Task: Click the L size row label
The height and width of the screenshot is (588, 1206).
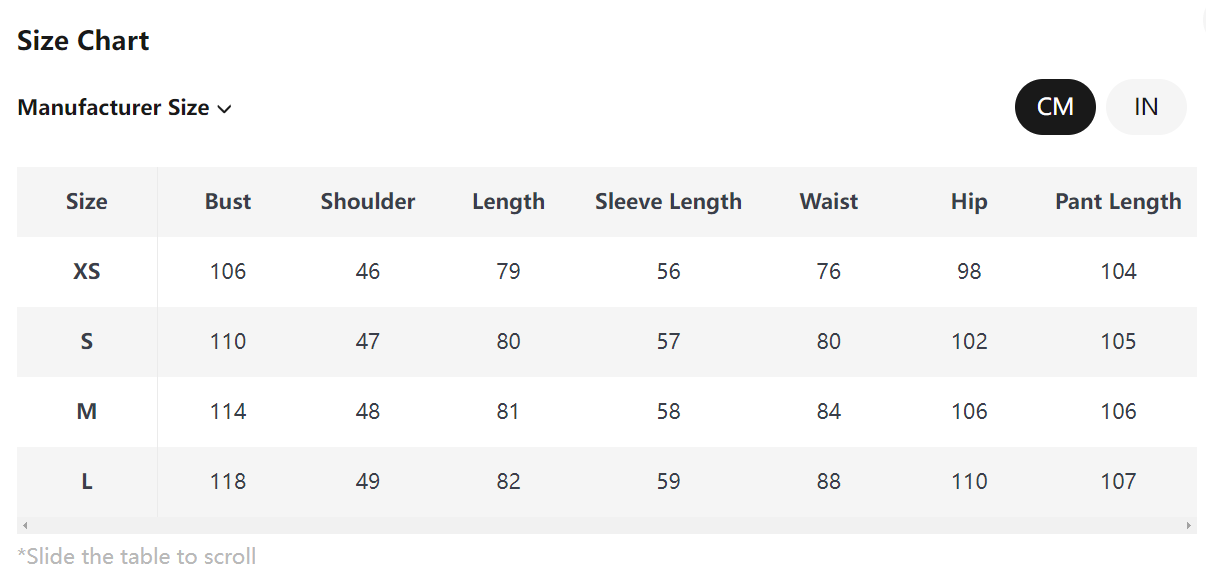Action: [x=87, y=482]
